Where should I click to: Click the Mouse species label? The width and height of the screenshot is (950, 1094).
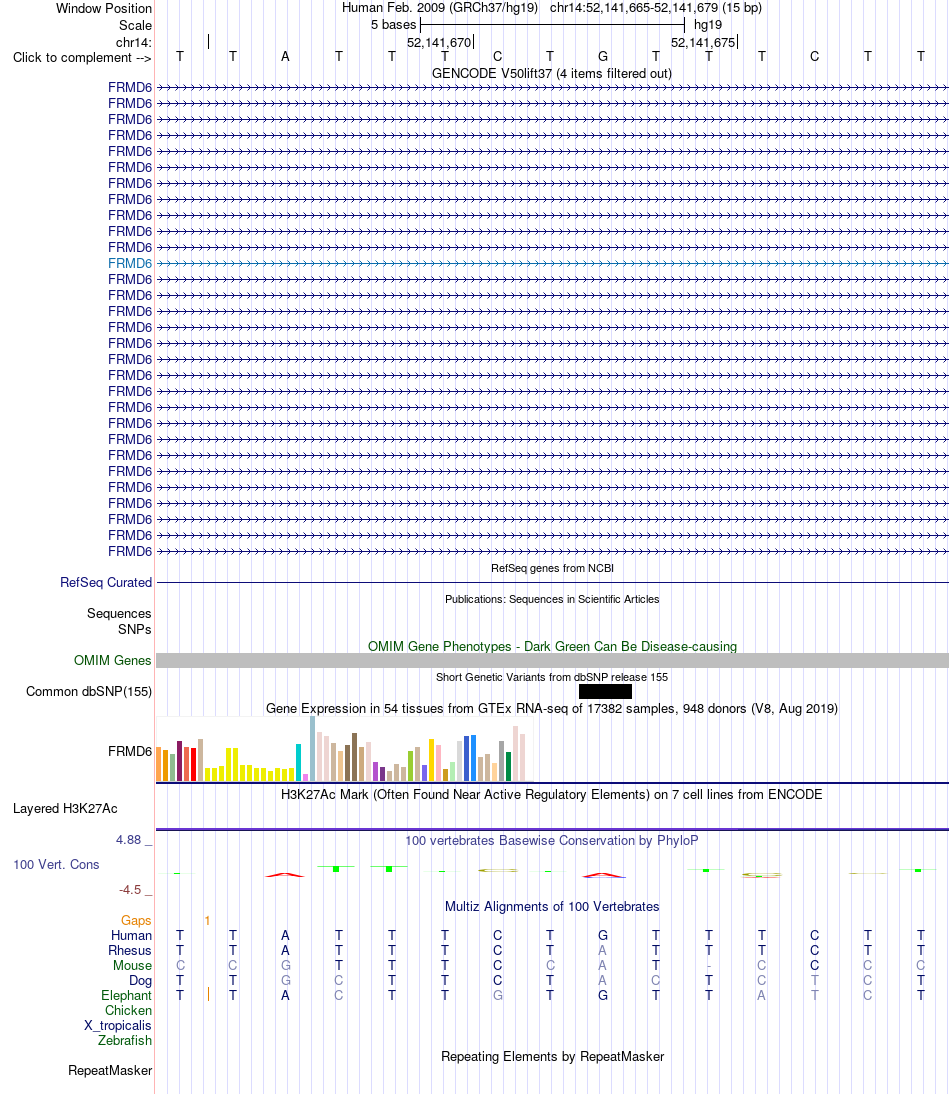133,966
